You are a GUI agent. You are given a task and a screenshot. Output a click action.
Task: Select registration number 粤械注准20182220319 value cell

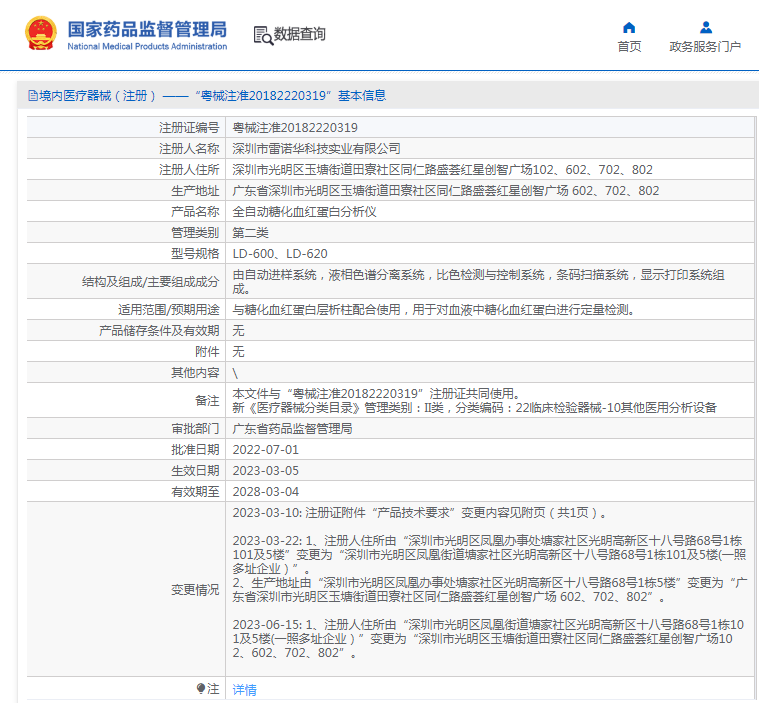pos(295,128)
